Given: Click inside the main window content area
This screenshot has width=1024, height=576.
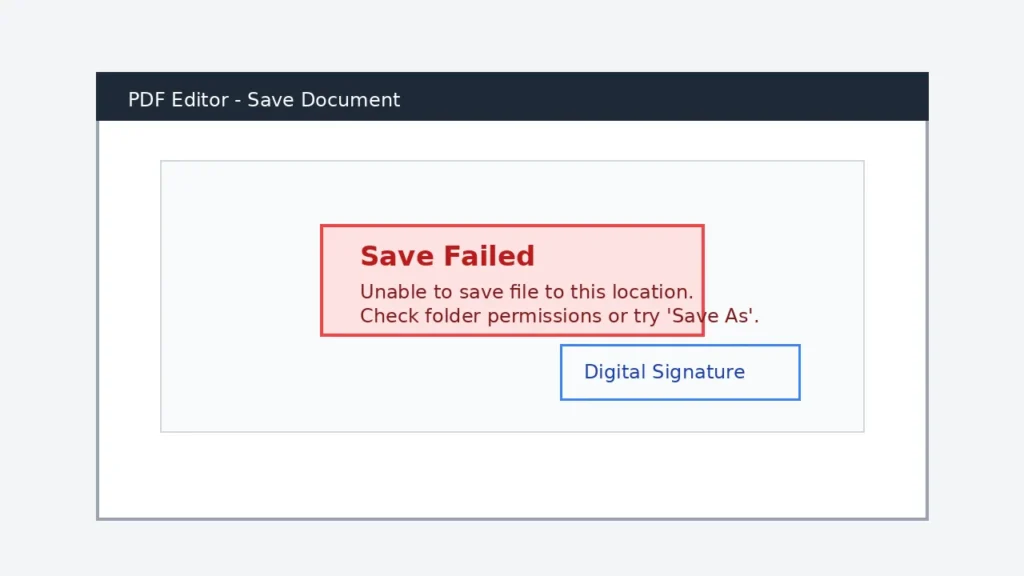Looking at the screenshot, I should click(512, 470).
